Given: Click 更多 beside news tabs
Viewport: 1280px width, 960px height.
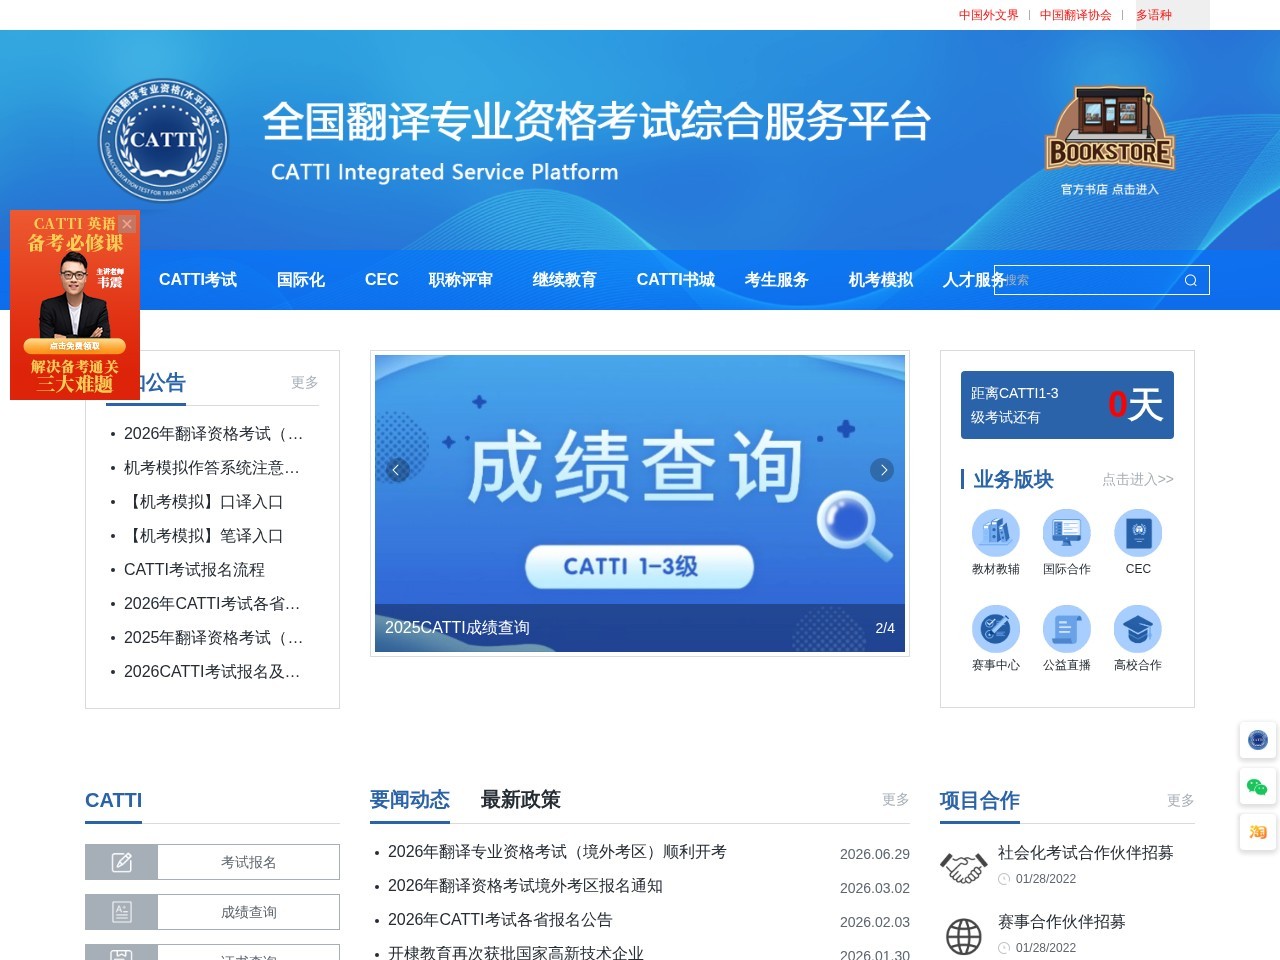Looking at the screenshot, I should pos(896,800).
